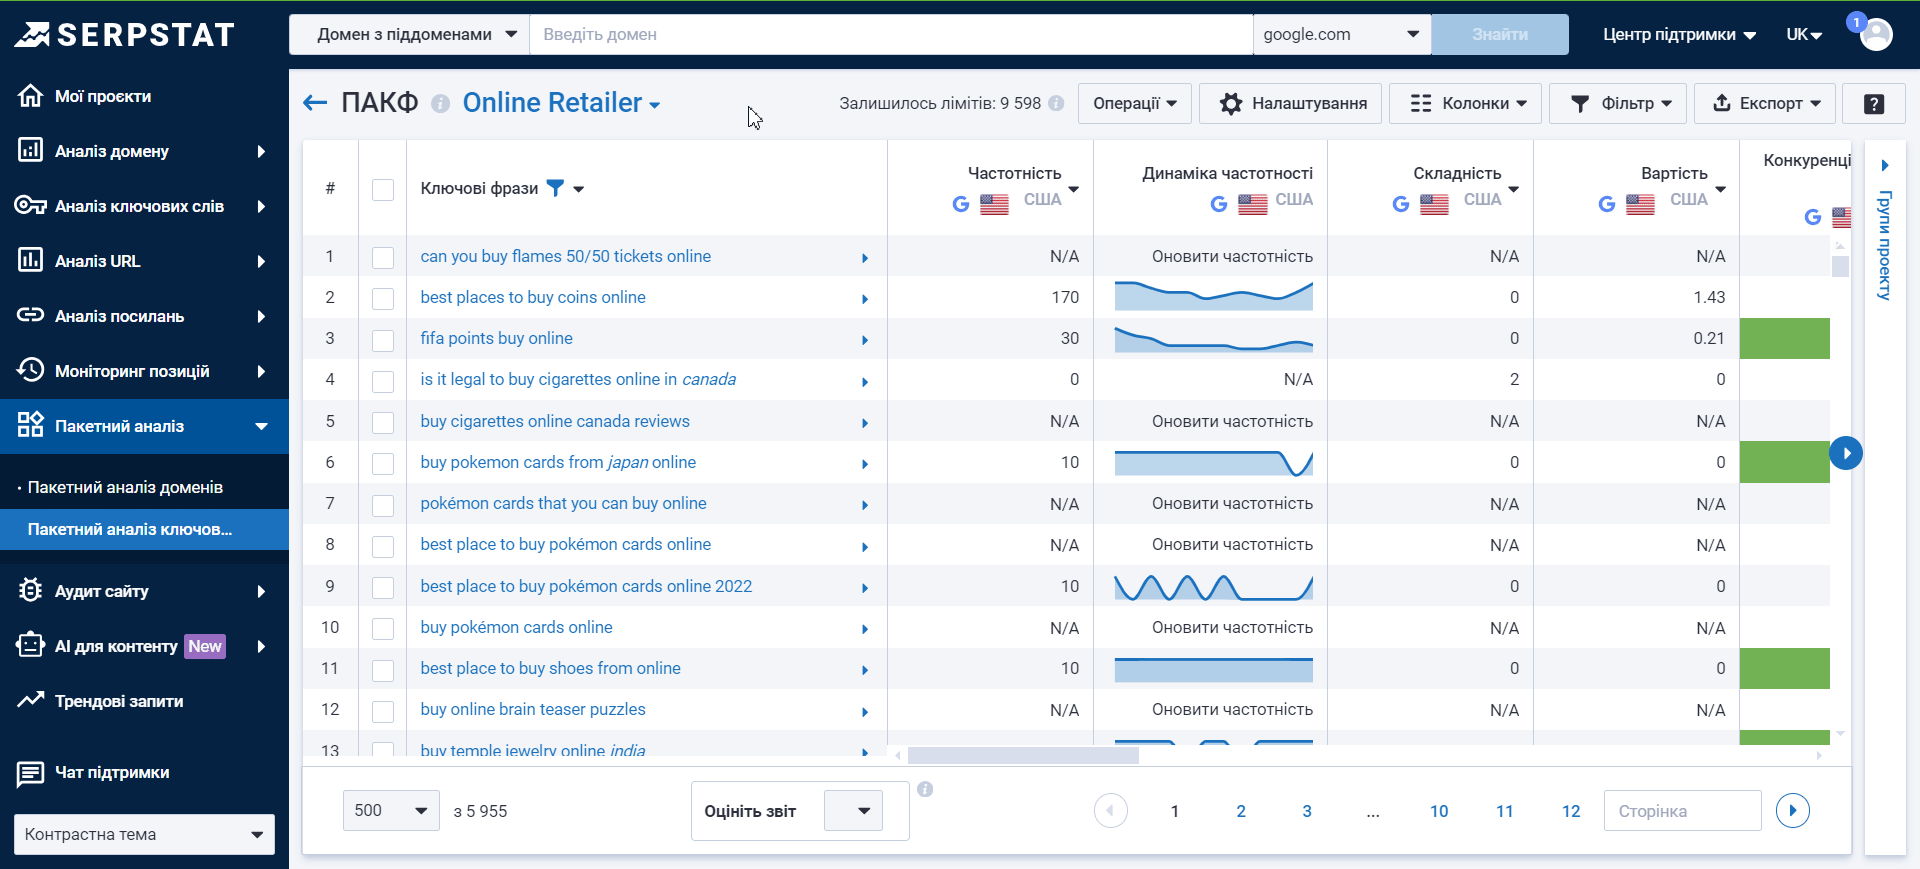Click the keyword filter funnel icon
1920x869 pixels.
[x=555, y=188]
